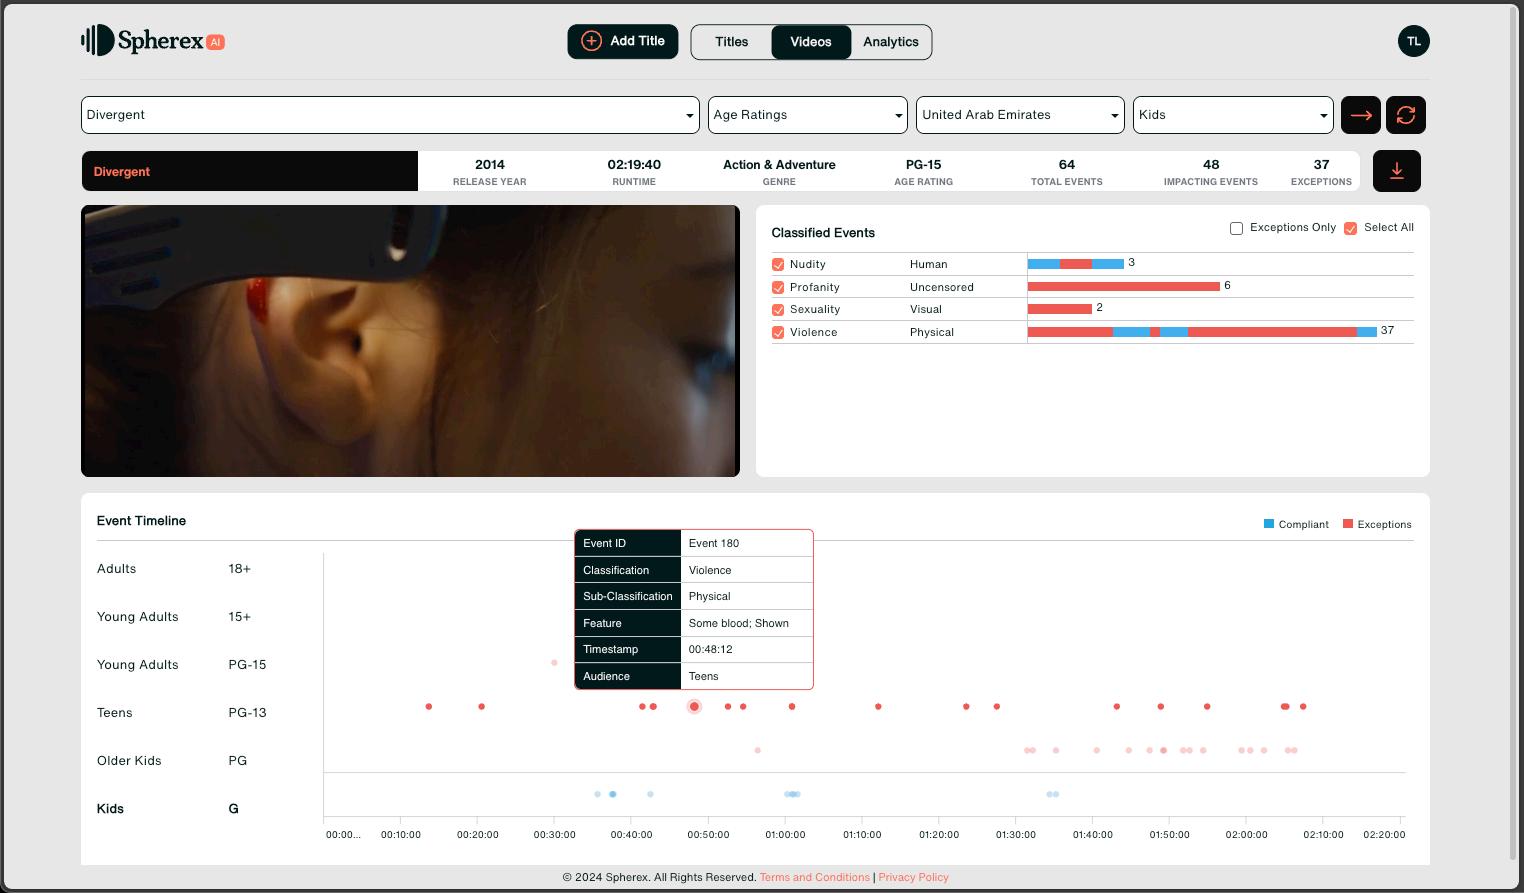
Task: Uncheck the Violence checkbox
Action: click(x=778, y=333)
